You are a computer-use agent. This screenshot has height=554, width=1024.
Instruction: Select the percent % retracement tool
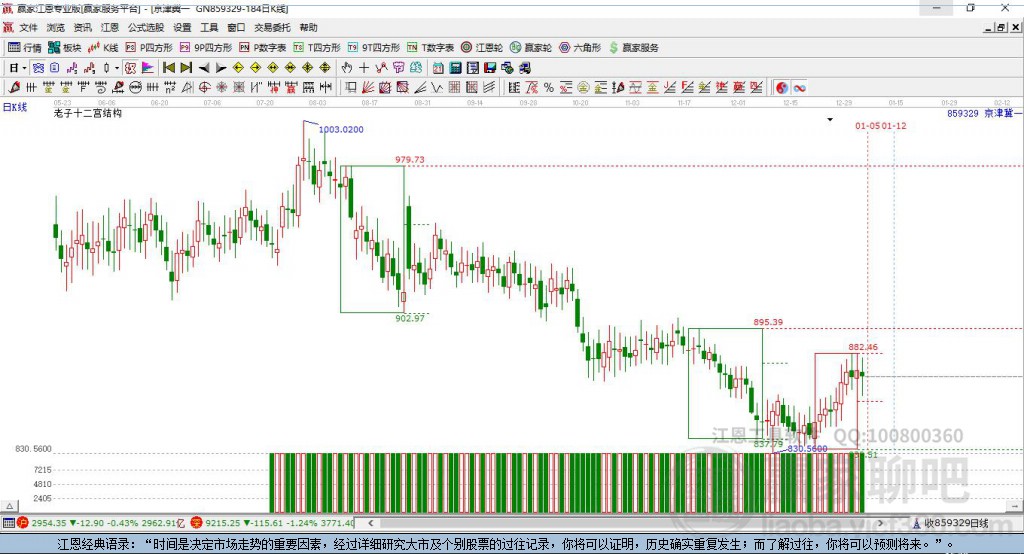pyautogui.click(x=549, y=88)
